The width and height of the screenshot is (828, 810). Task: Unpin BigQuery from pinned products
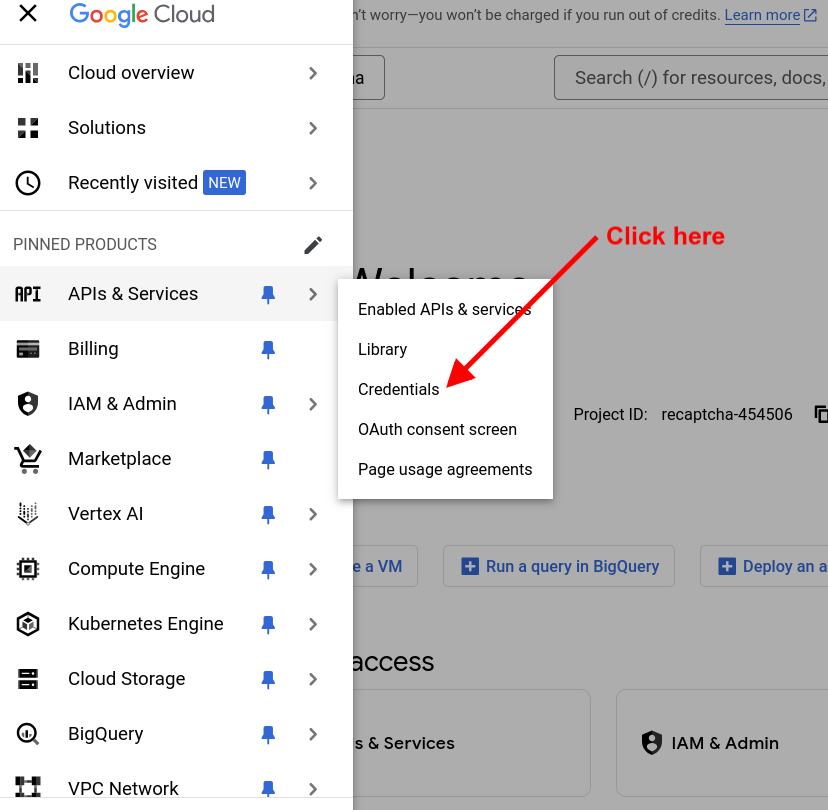click(x=268, y=734)
